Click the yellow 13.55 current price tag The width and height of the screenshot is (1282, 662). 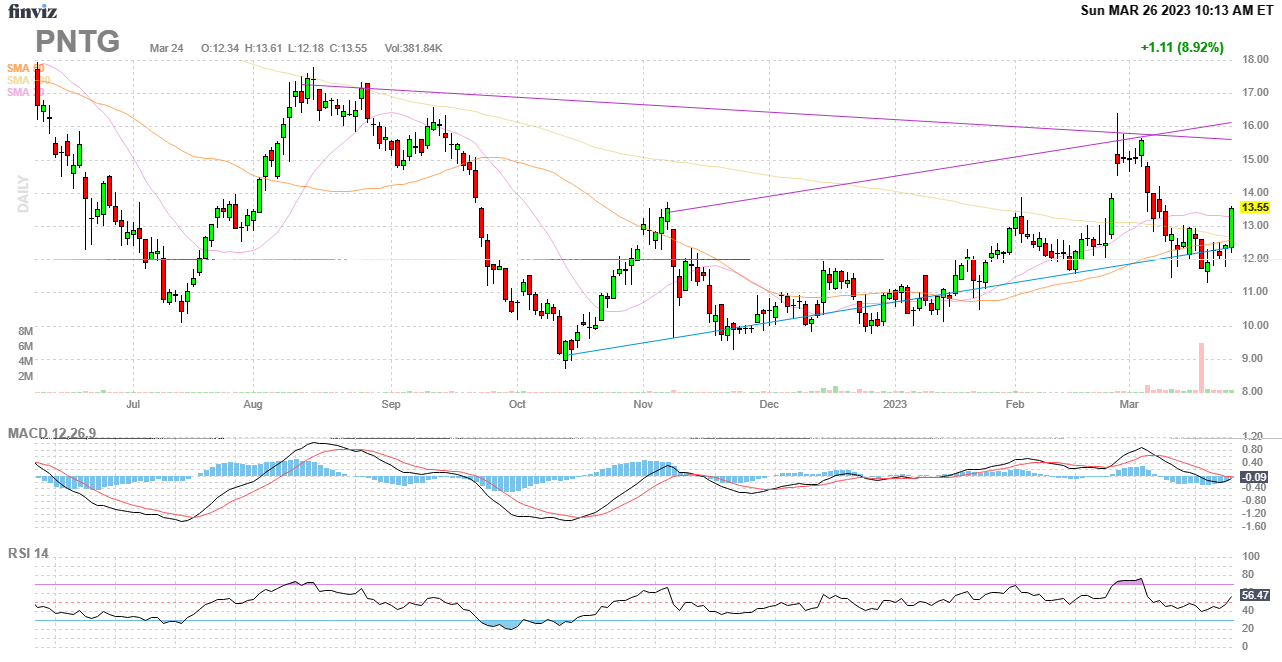1254,207
